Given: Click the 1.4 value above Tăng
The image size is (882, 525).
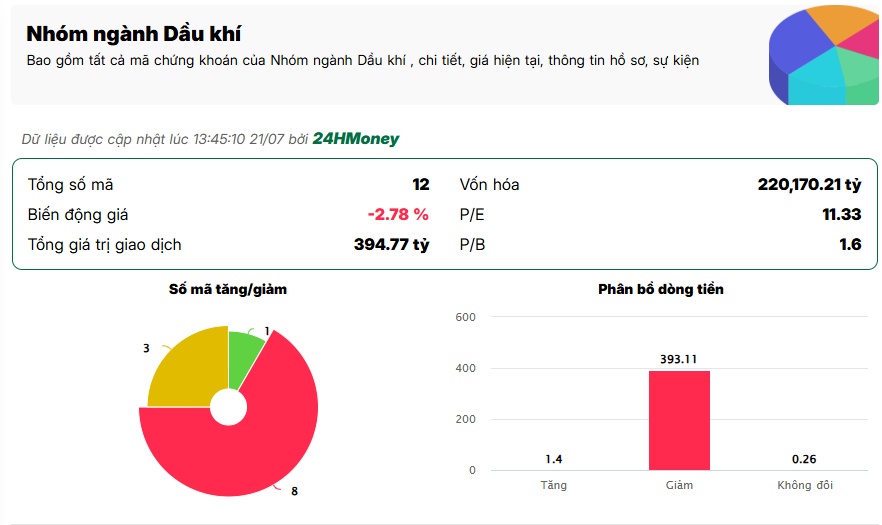Looking at the screenshot, I should tap(554, 459).
